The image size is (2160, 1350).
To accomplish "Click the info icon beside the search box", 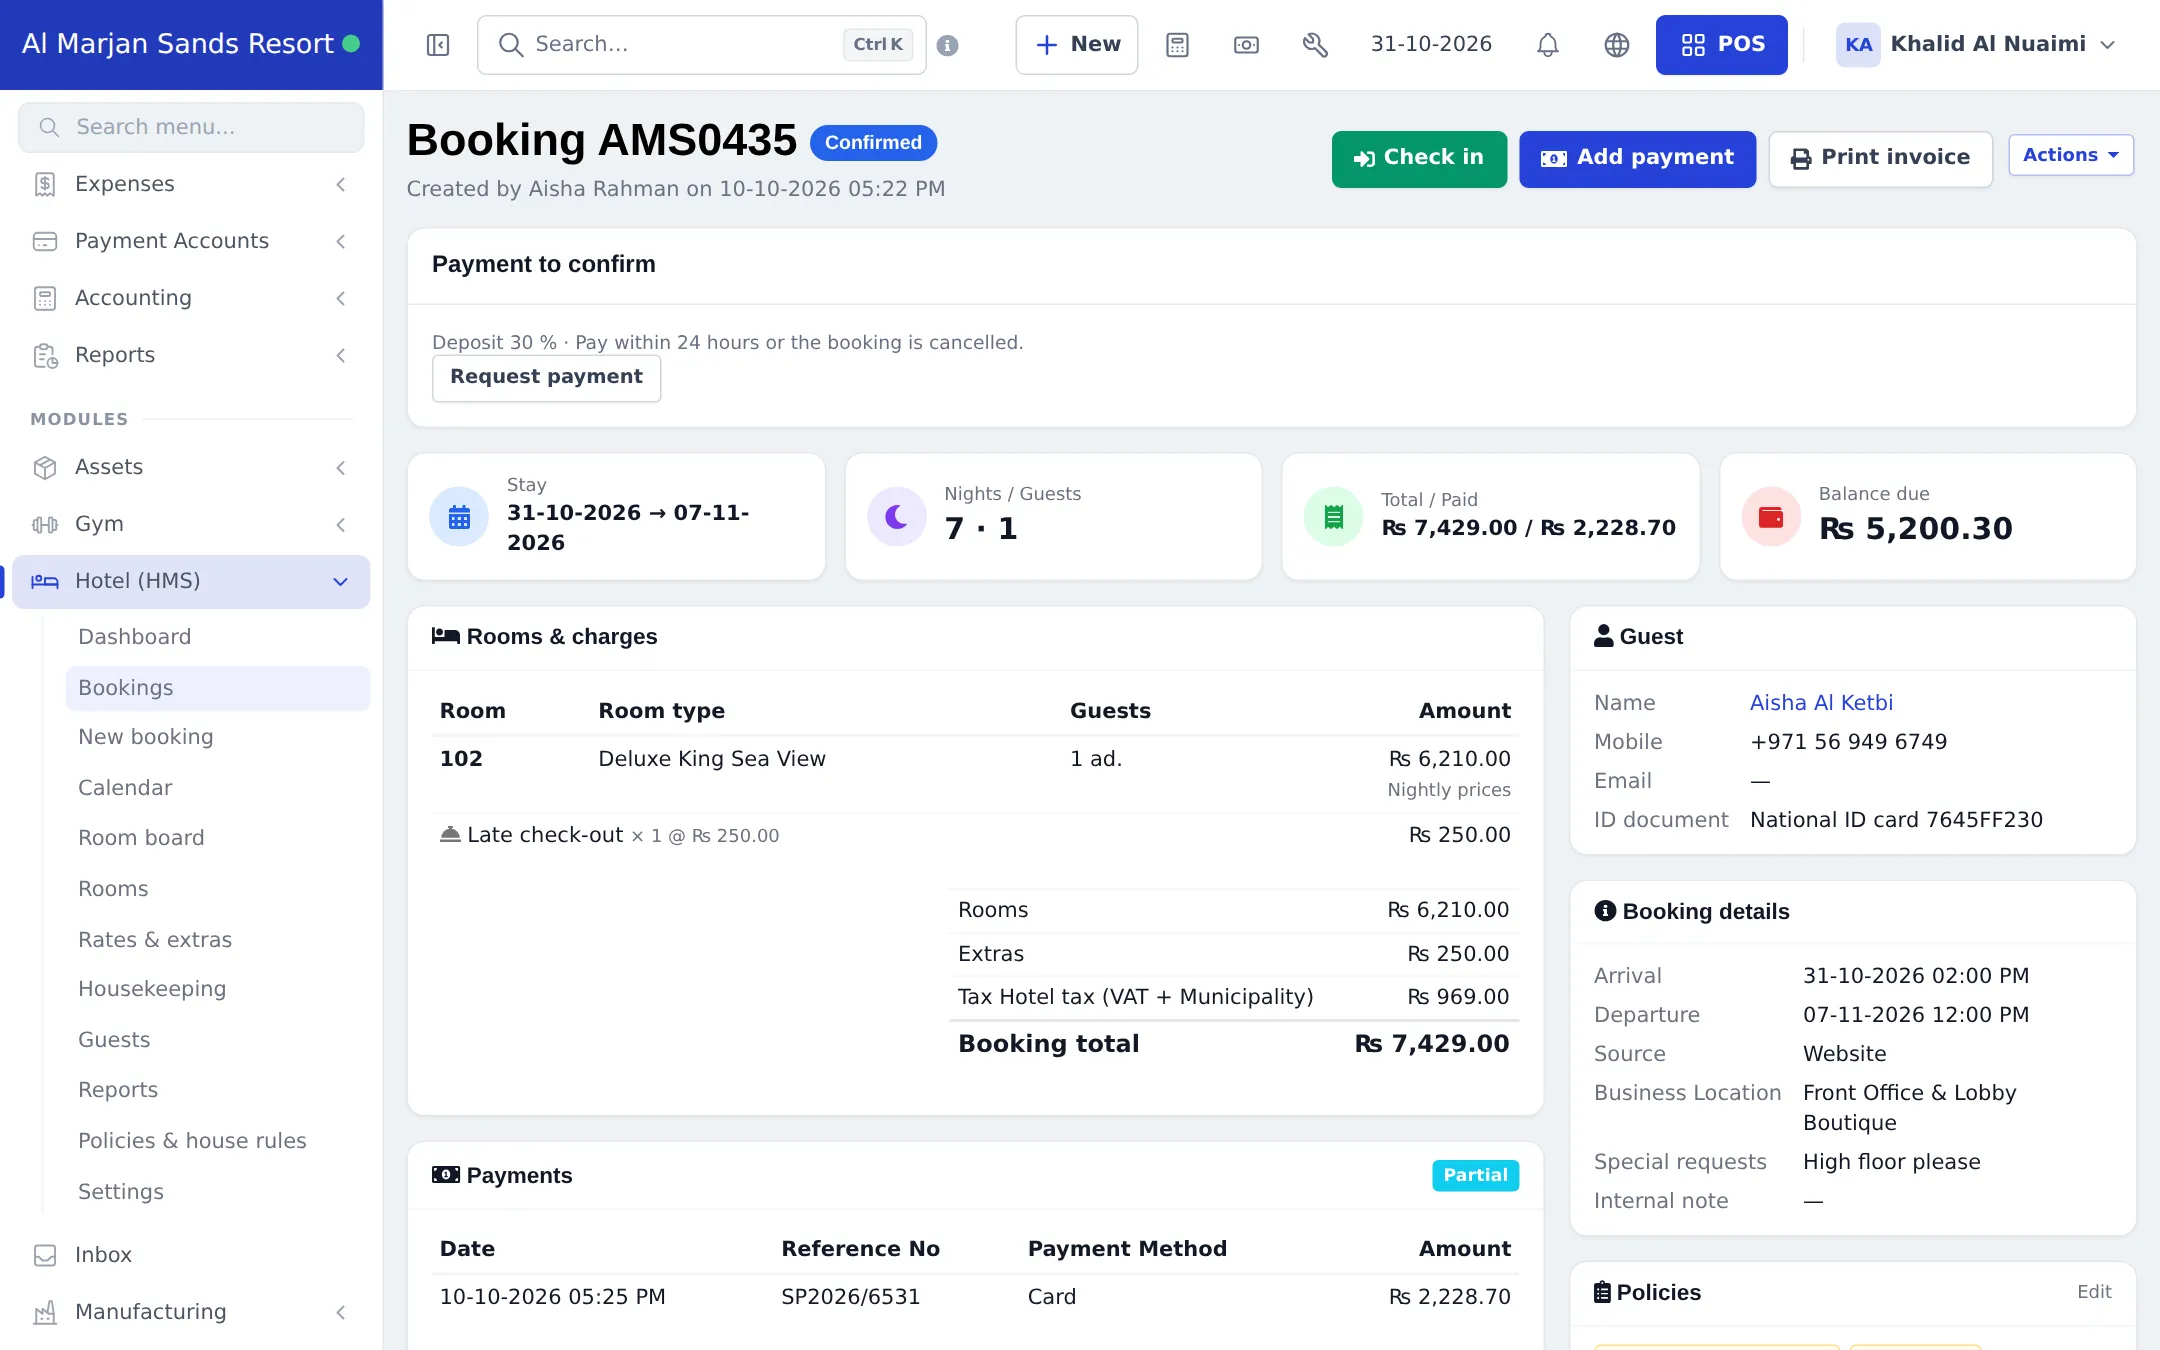I will coord(948,45).
